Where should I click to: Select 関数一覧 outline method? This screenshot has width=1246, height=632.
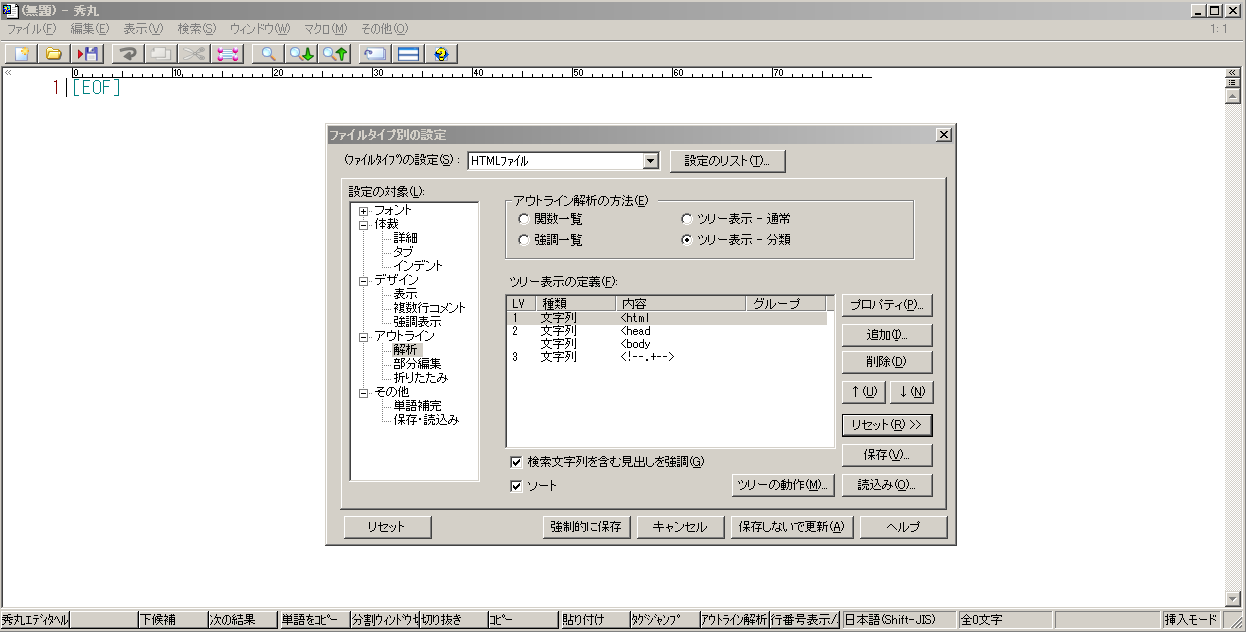pos(549,219)
